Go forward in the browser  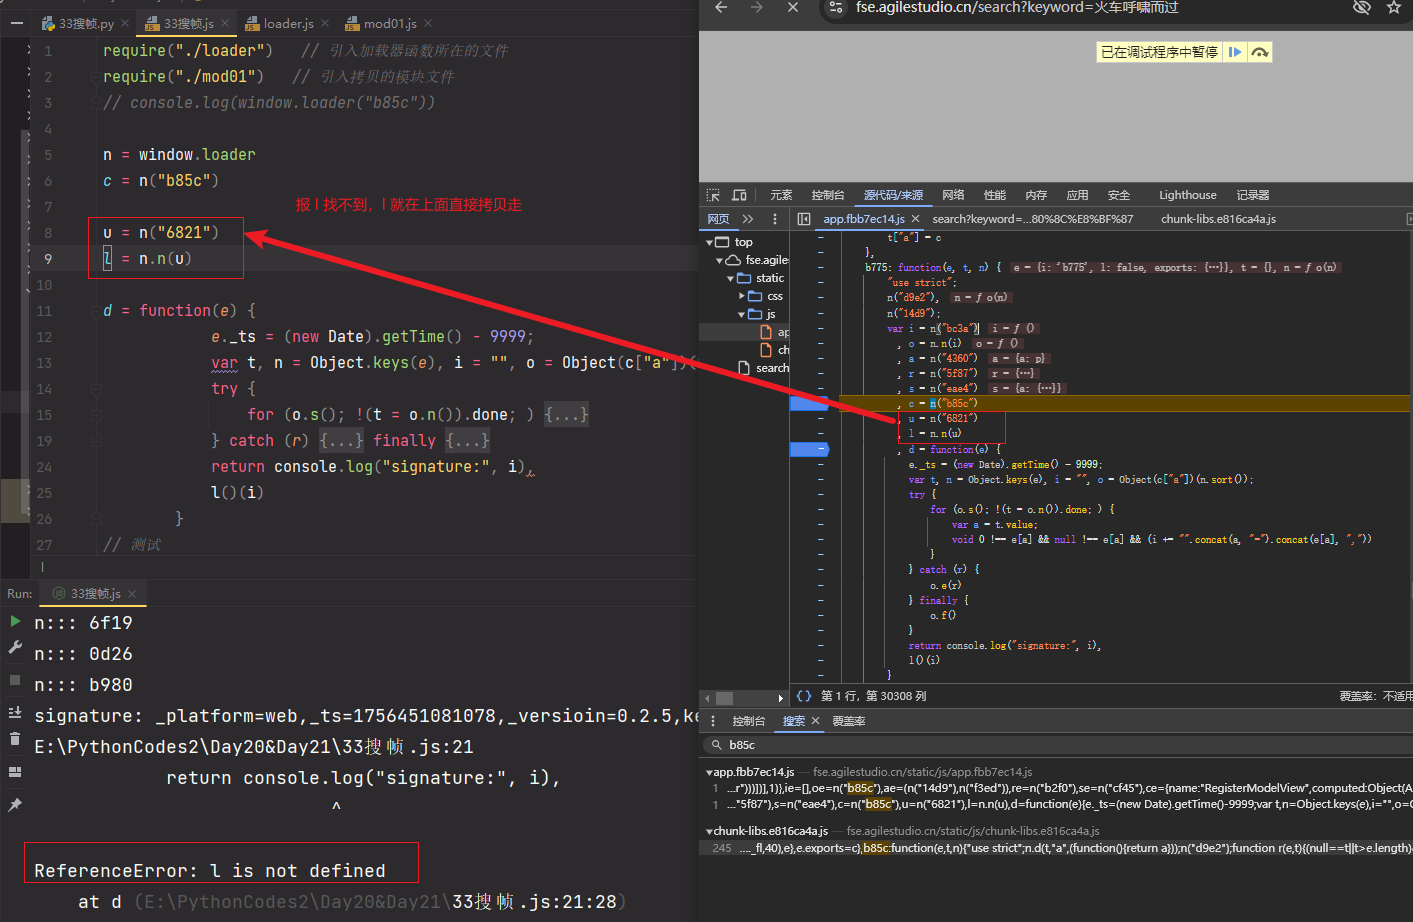(756, 8)
